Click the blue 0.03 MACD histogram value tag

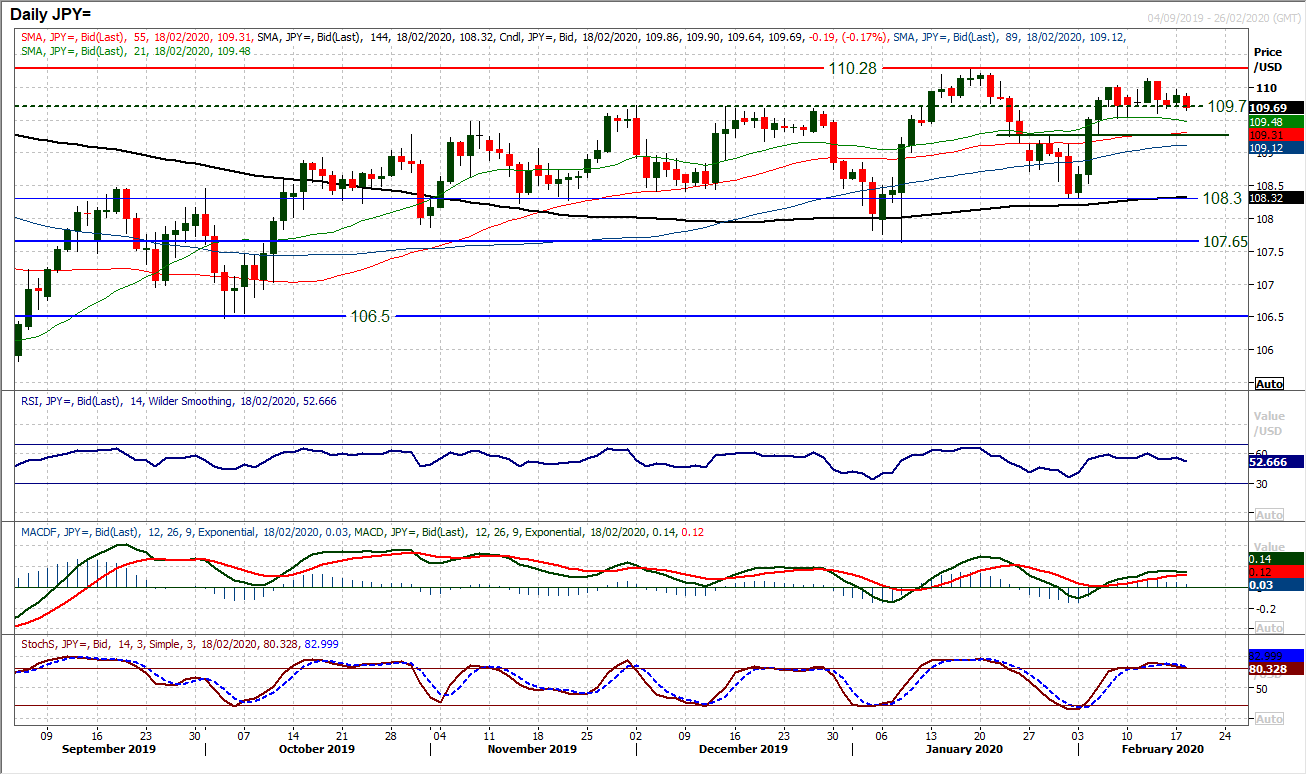click(1277, 584)
